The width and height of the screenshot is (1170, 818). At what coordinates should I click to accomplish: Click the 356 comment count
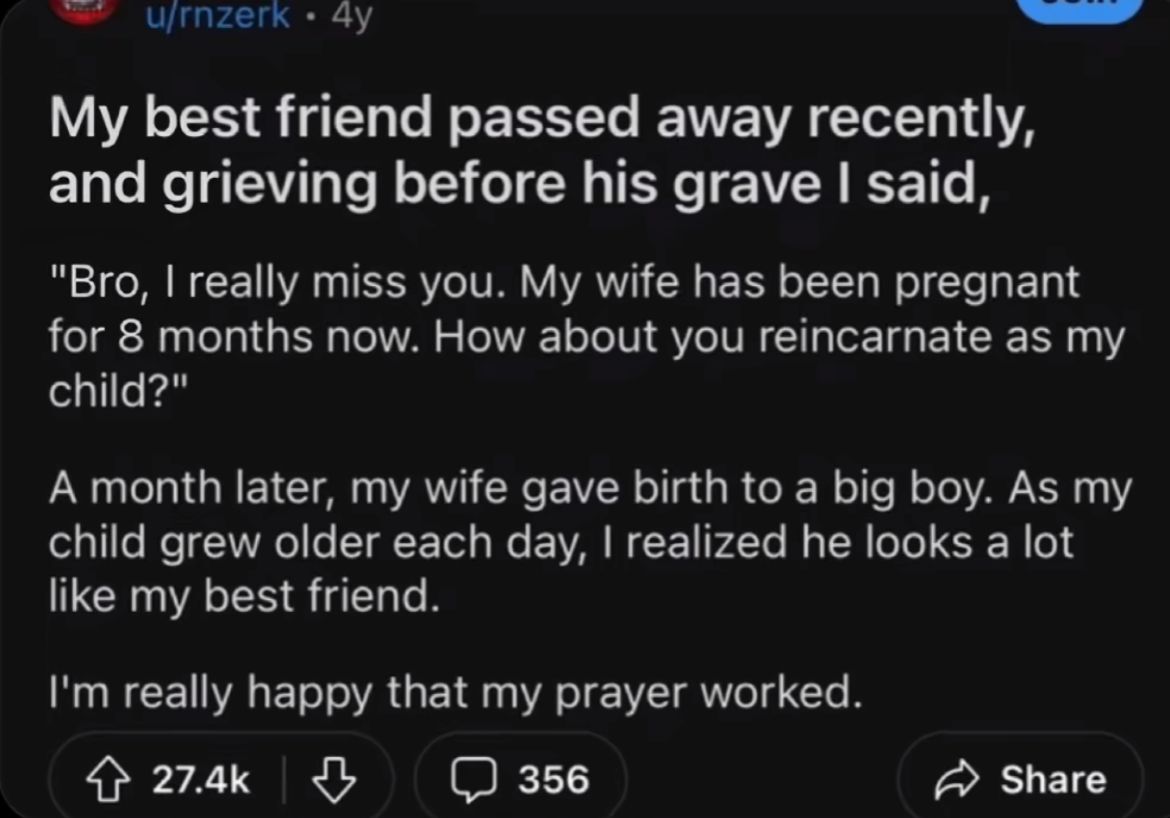pos(553,780)
